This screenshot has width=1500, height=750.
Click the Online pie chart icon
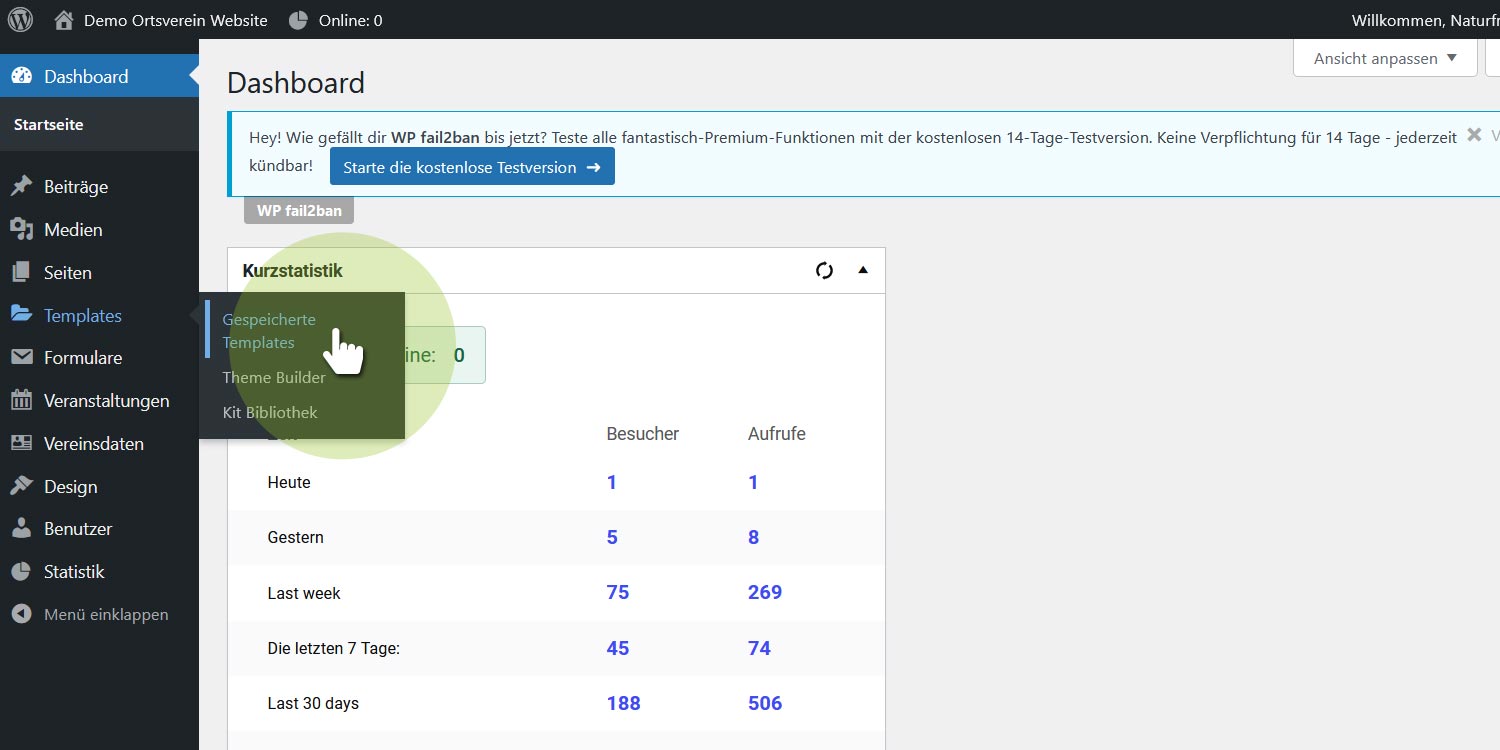point(298,20)
